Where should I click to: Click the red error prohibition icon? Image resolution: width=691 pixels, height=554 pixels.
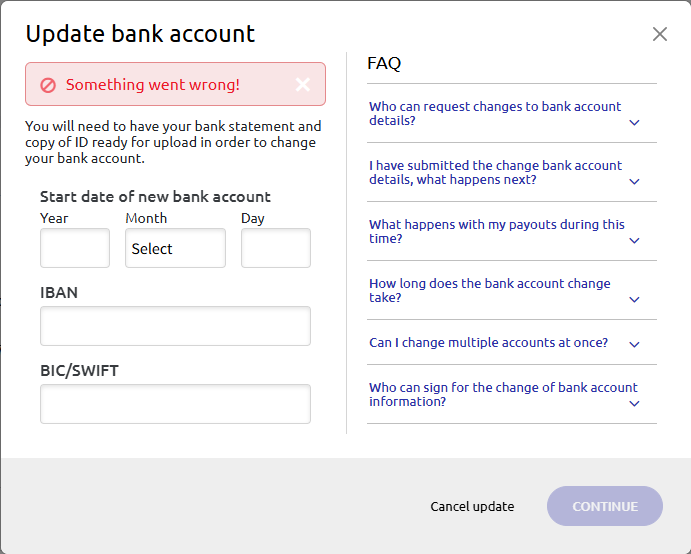click(x=48, y=85)
